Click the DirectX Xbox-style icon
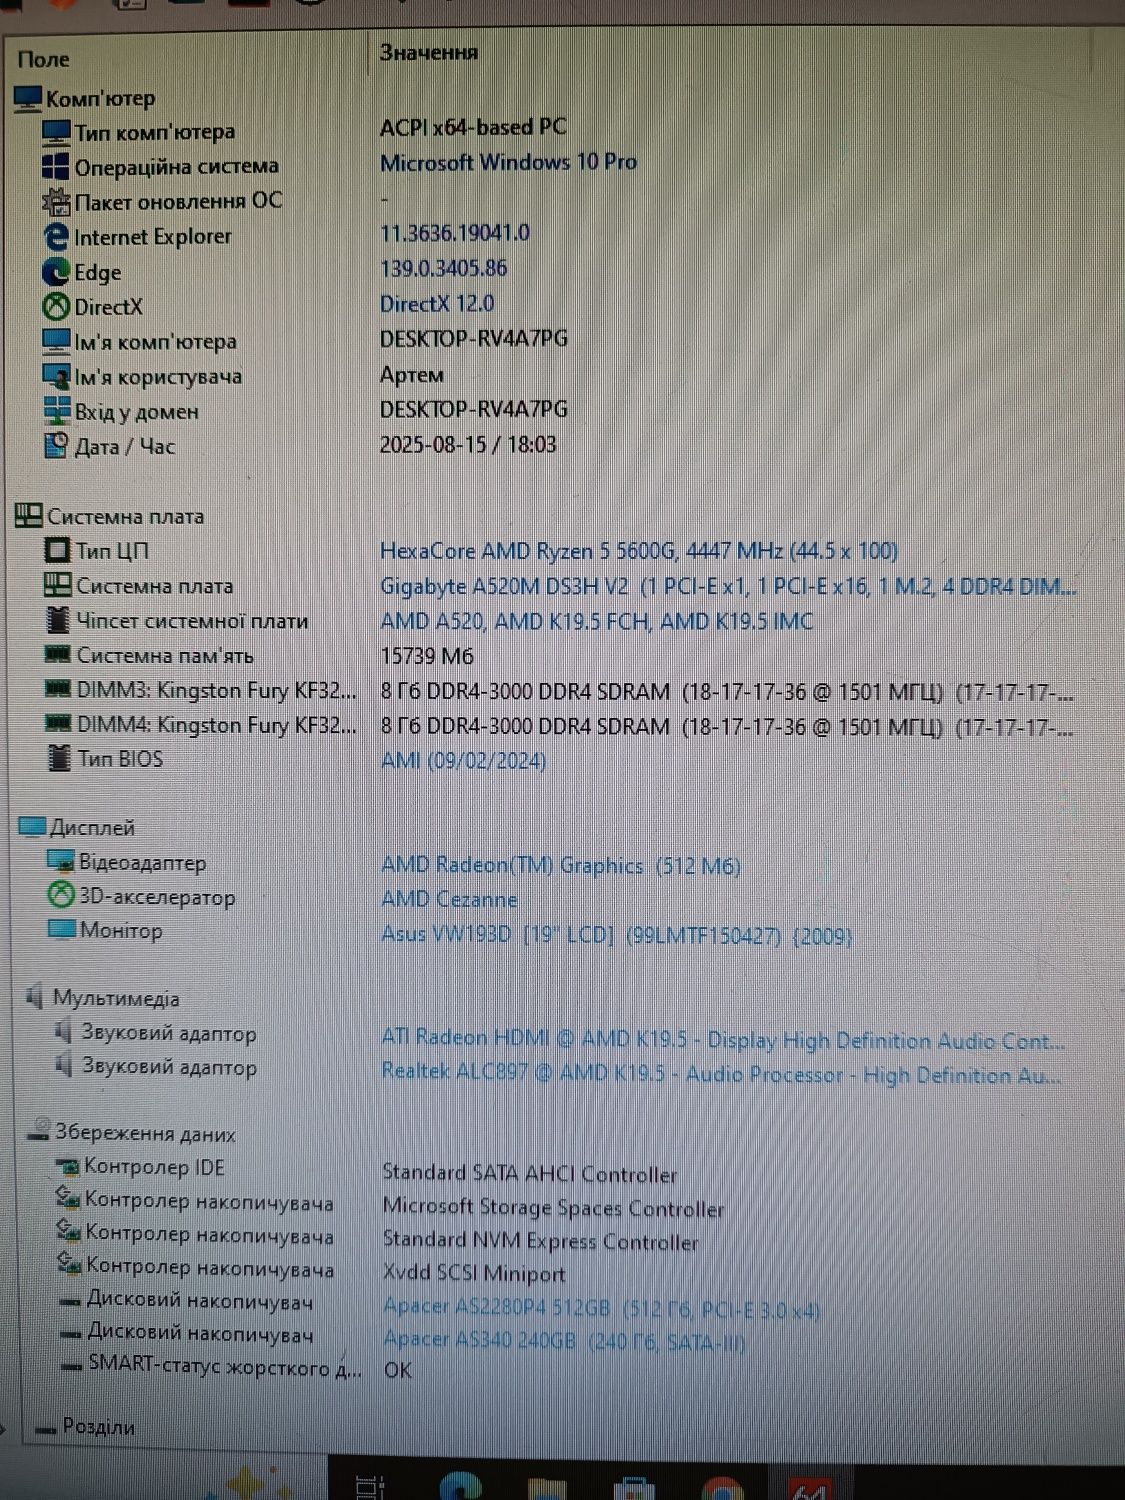Screen dimensions: 1125x1500 (x=56, y=306)
